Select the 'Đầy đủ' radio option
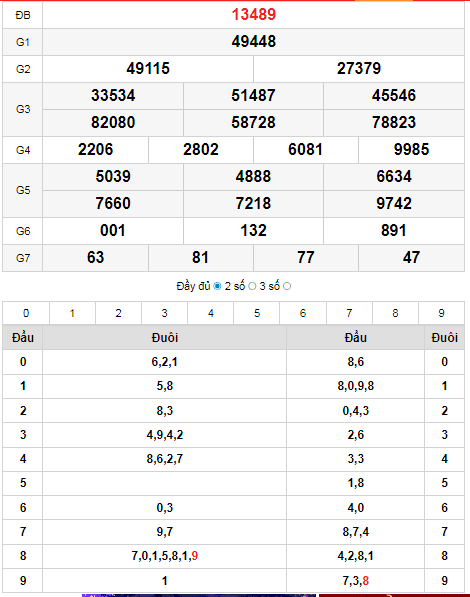 pos(217,286)
